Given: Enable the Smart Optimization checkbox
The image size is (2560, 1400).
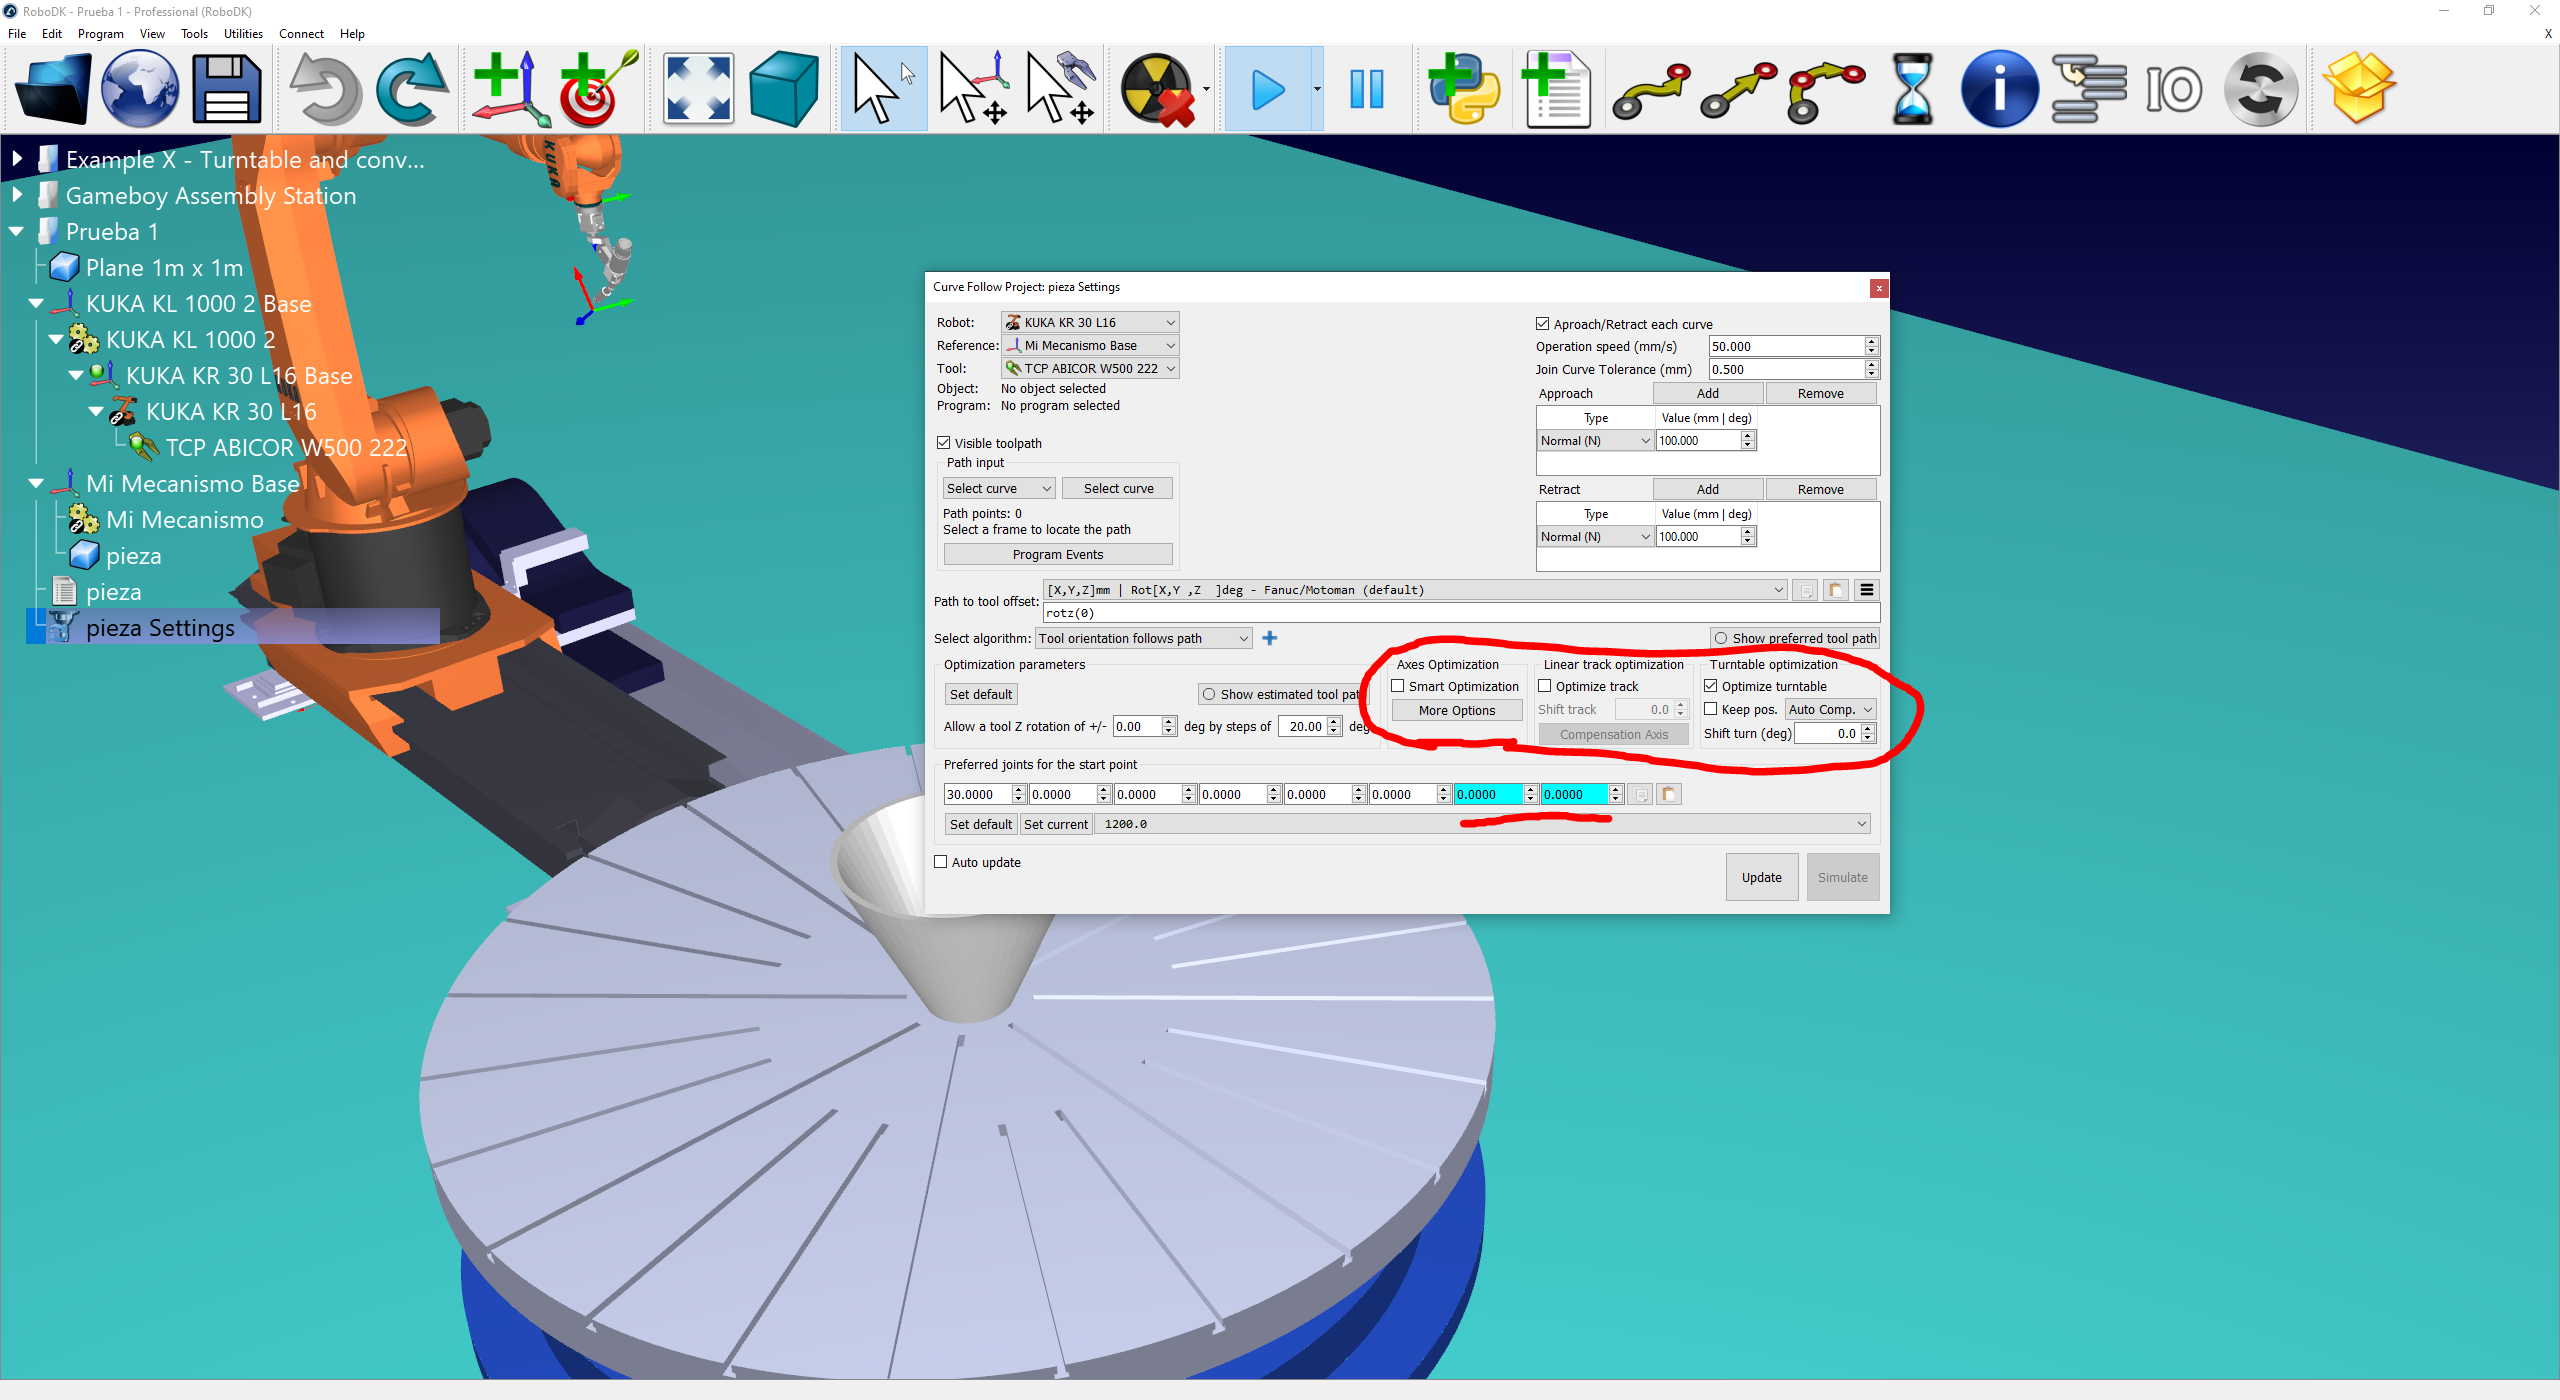Looking at the screenshot, I should coord(1398,686).
